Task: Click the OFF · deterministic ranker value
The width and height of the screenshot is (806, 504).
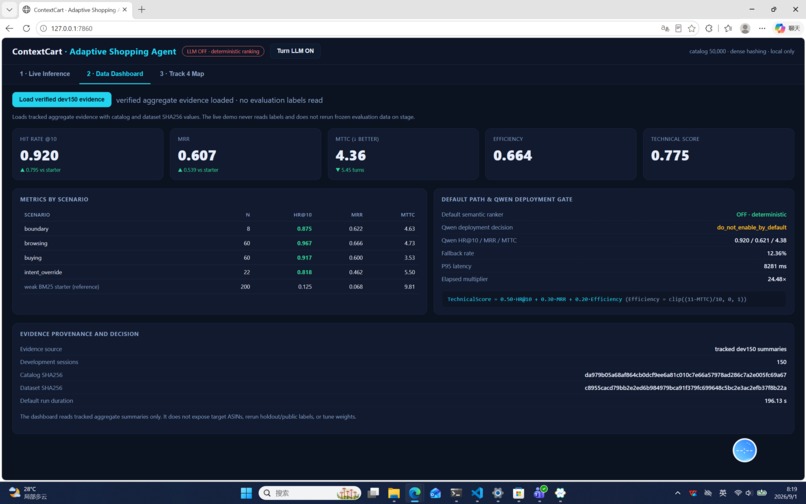Action: click(x=761, y=214)
